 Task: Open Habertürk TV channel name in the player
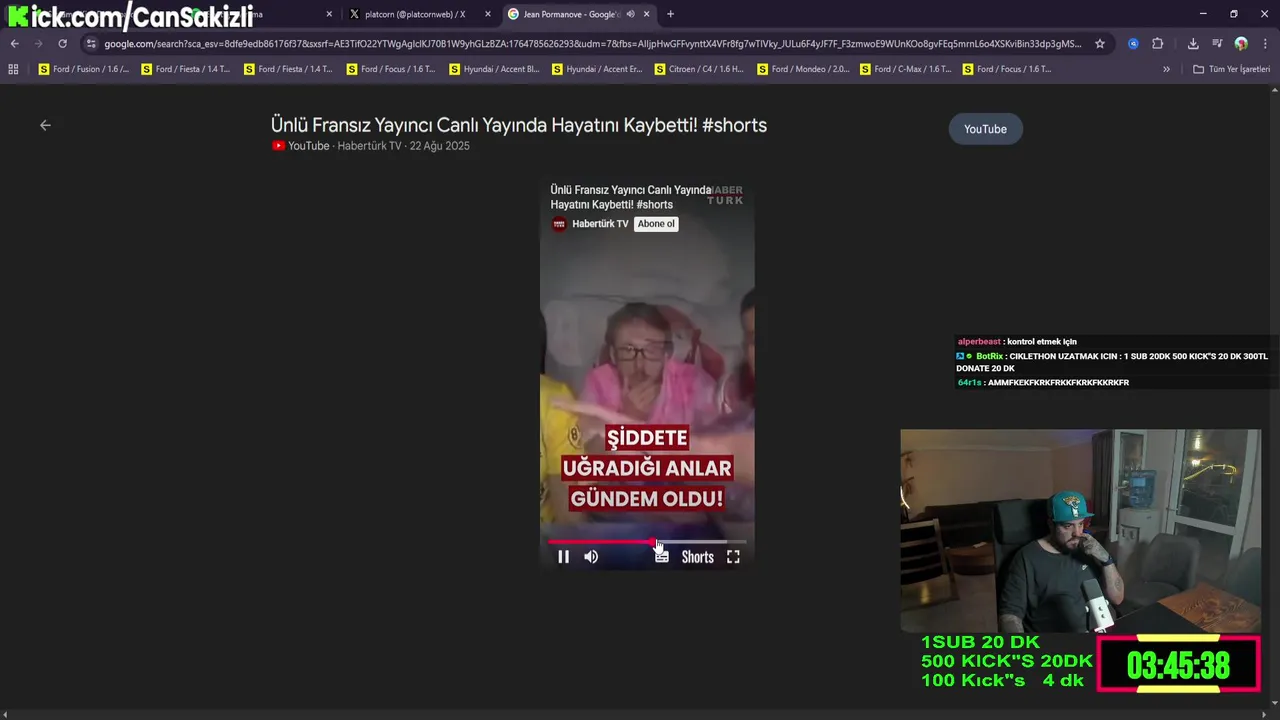600,224
